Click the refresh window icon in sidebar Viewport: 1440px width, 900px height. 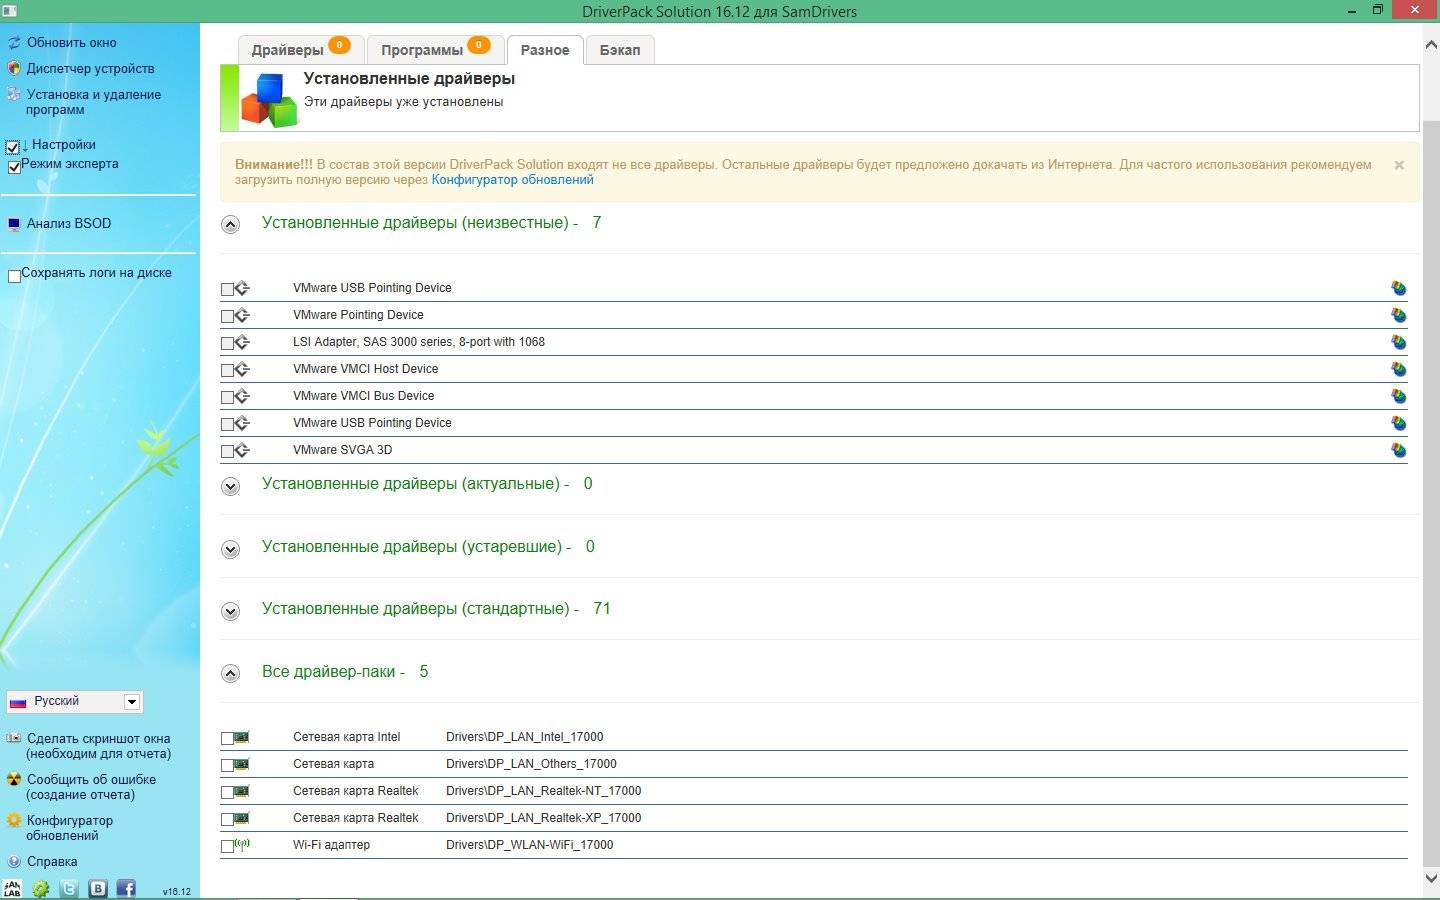pyautogui.click(x=13, y=43)
